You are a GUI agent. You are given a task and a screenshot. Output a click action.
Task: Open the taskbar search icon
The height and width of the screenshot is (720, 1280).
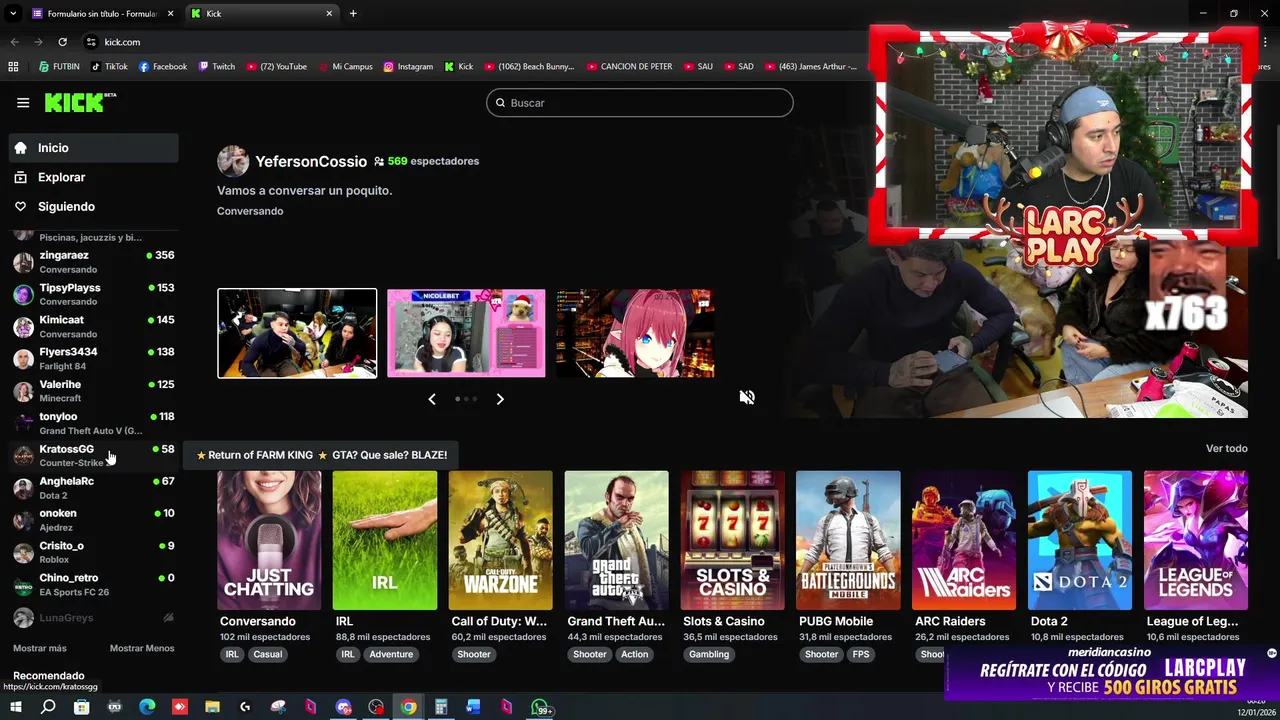[x=48, y=707]
